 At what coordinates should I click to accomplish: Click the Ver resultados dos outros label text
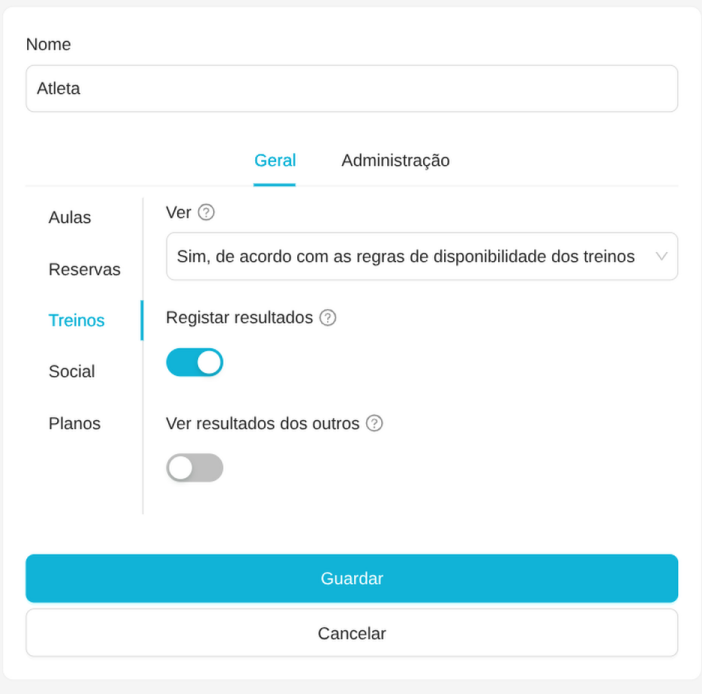pyautogui.click(x=262, y=423)
